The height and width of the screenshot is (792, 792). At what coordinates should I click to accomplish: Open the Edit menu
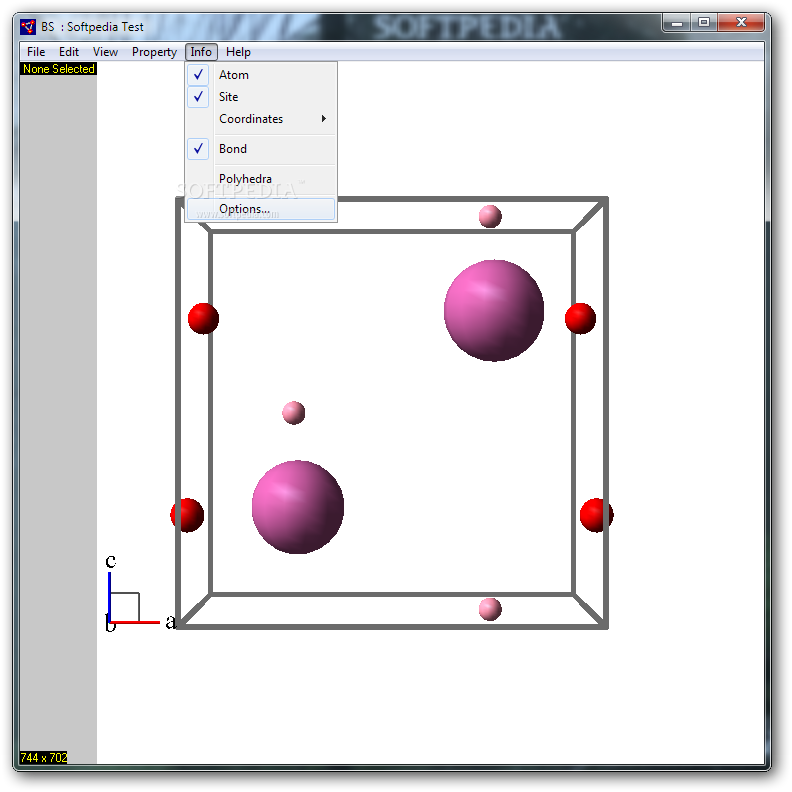point(69,52)
